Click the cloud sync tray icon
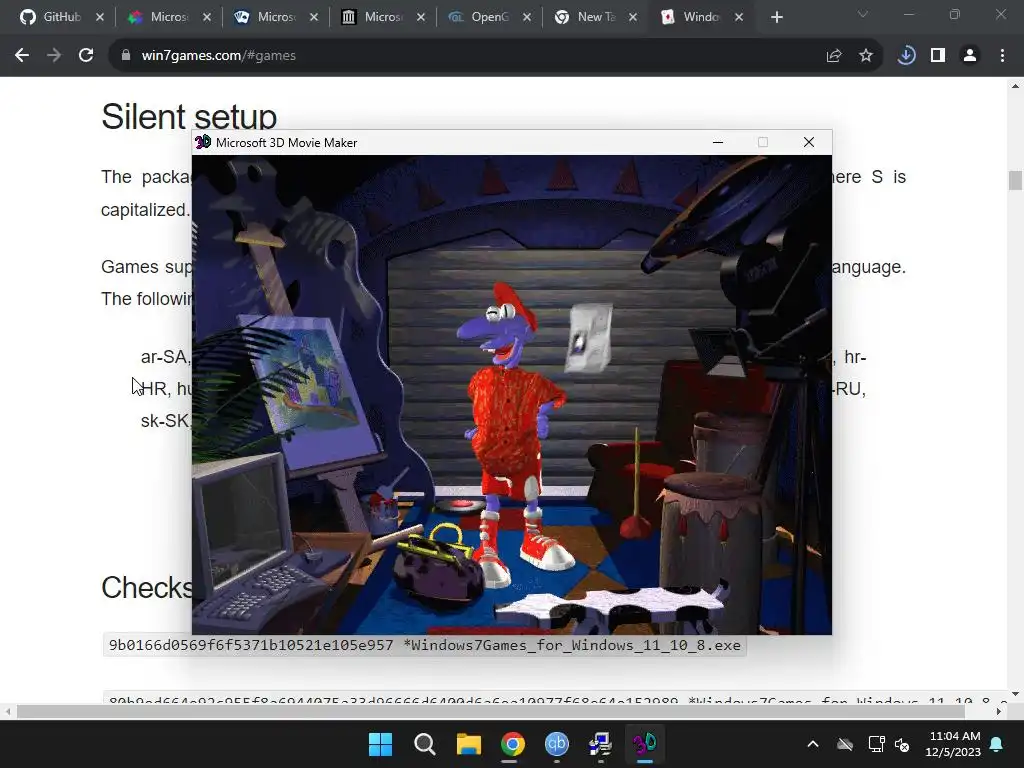The width and height of the screenshot is (1024, 768). coord(845,744)
